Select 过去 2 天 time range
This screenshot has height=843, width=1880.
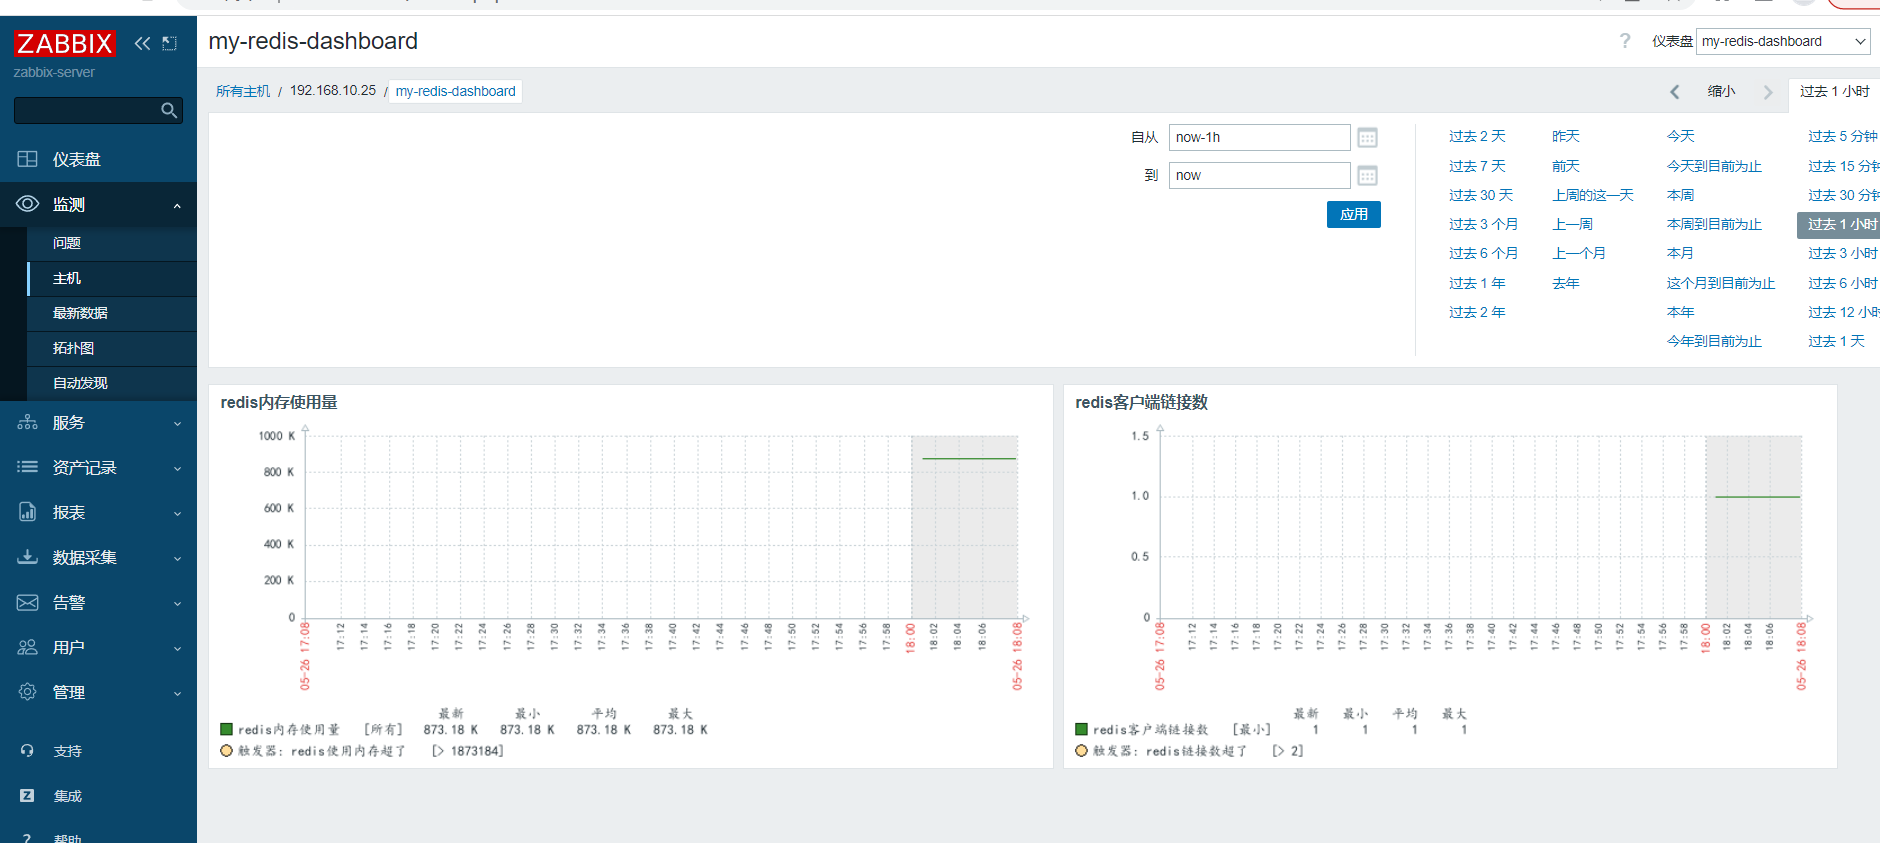1477,136
